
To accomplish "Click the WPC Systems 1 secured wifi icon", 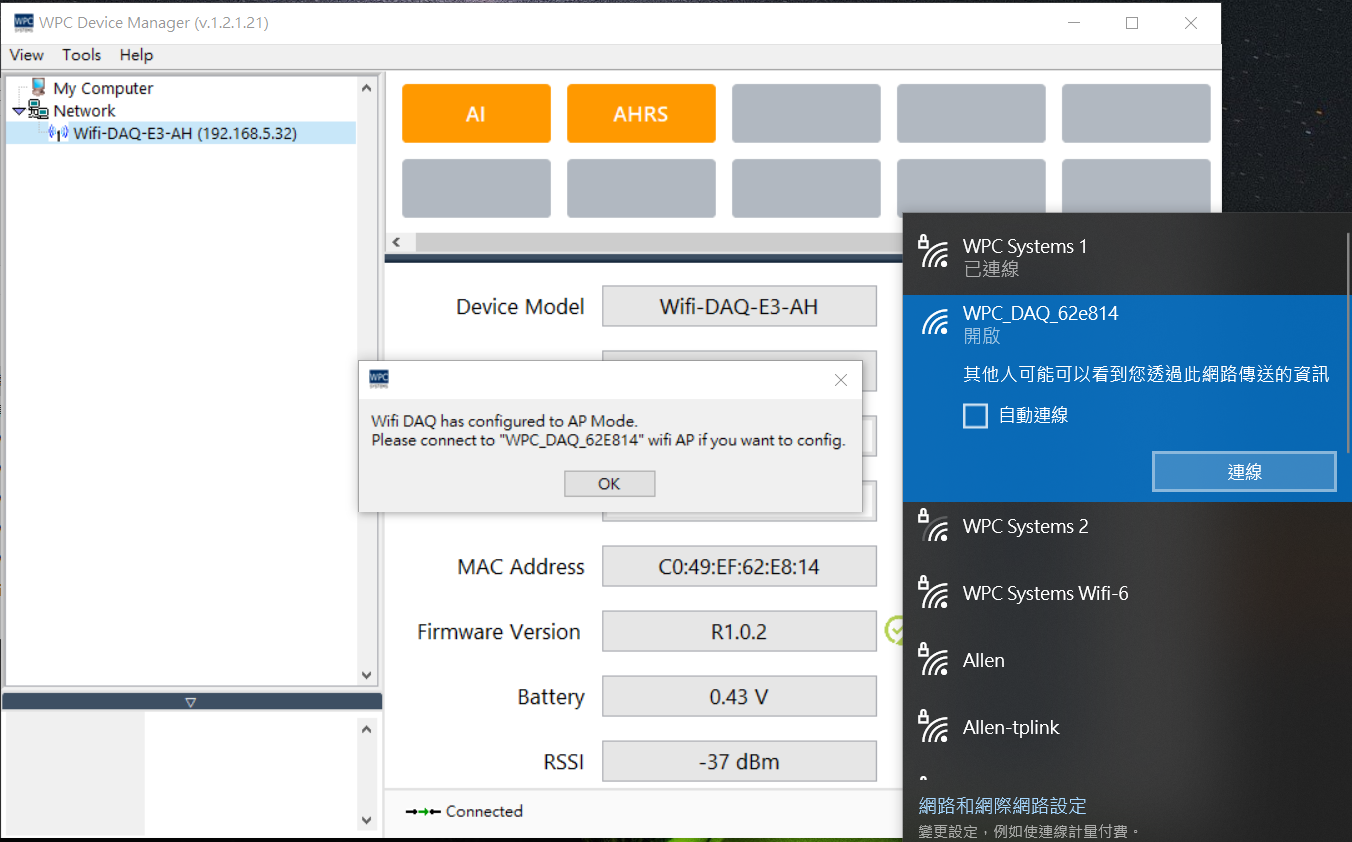I will pyautogui.click(x=933, y=253).
